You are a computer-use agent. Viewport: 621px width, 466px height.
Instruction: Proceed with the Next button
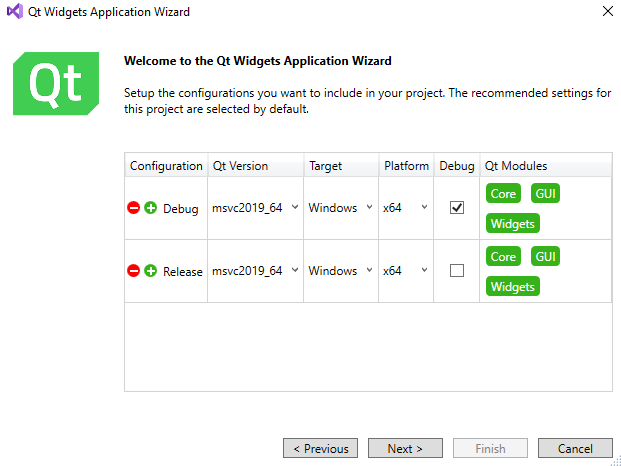click(x=405, y=448)
